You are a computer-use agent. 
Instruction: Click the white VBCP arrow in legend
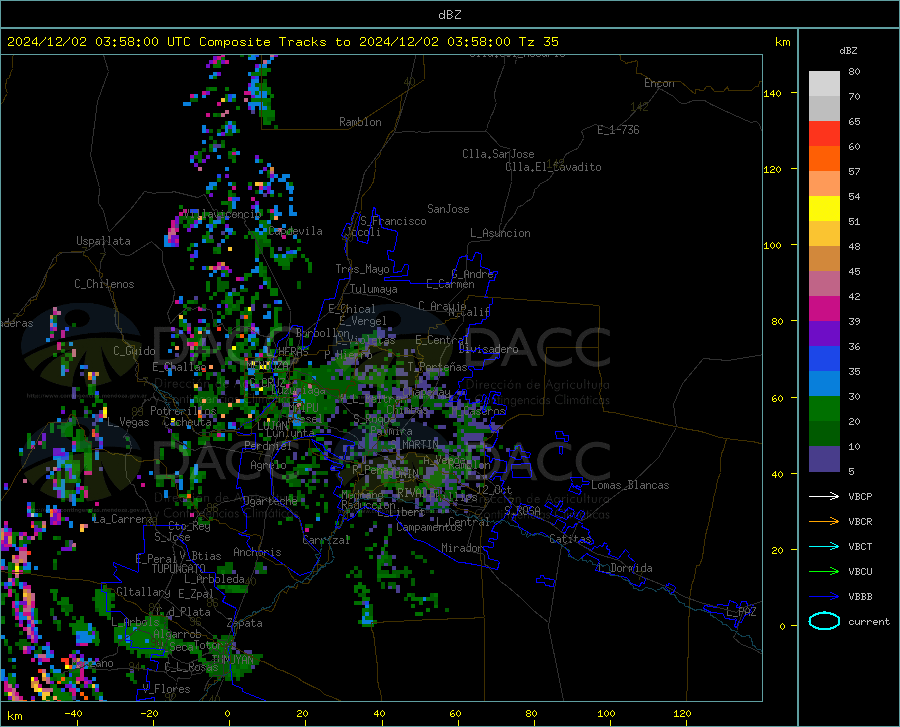tap(824, 496)
